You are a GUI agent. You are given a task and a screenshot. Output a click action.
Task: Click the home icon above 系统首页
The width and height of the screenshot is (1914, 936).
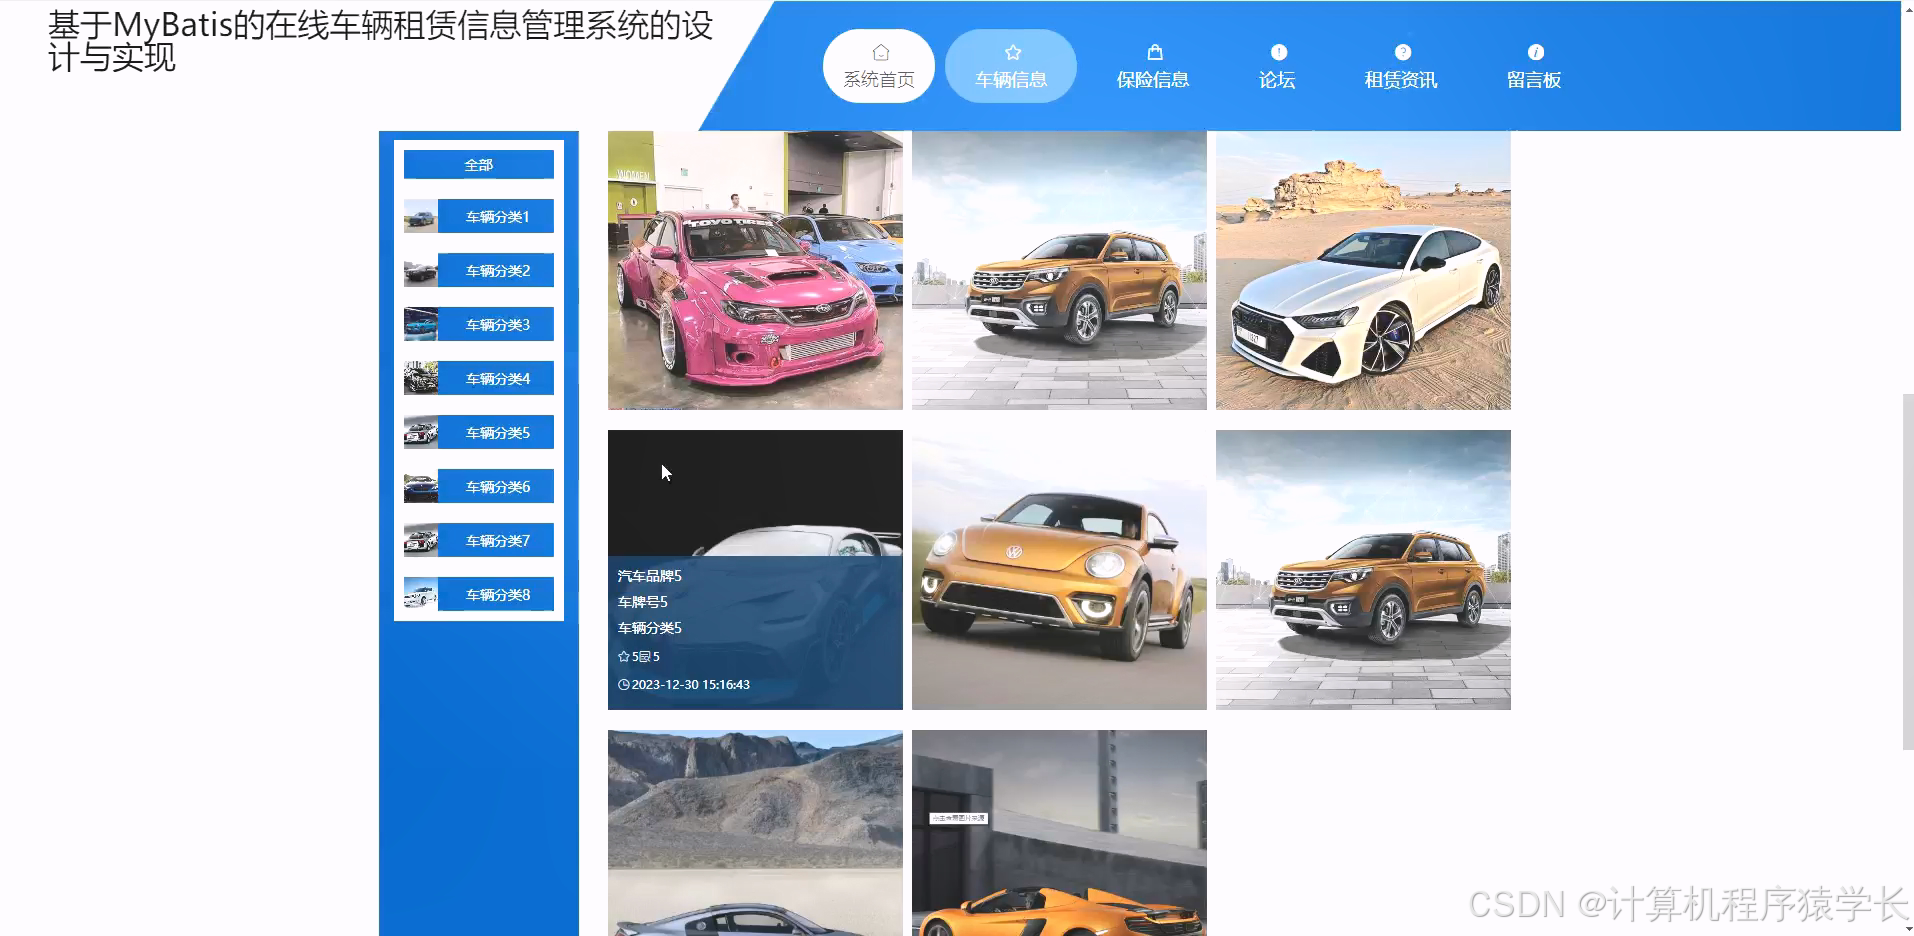click(880, 52)
